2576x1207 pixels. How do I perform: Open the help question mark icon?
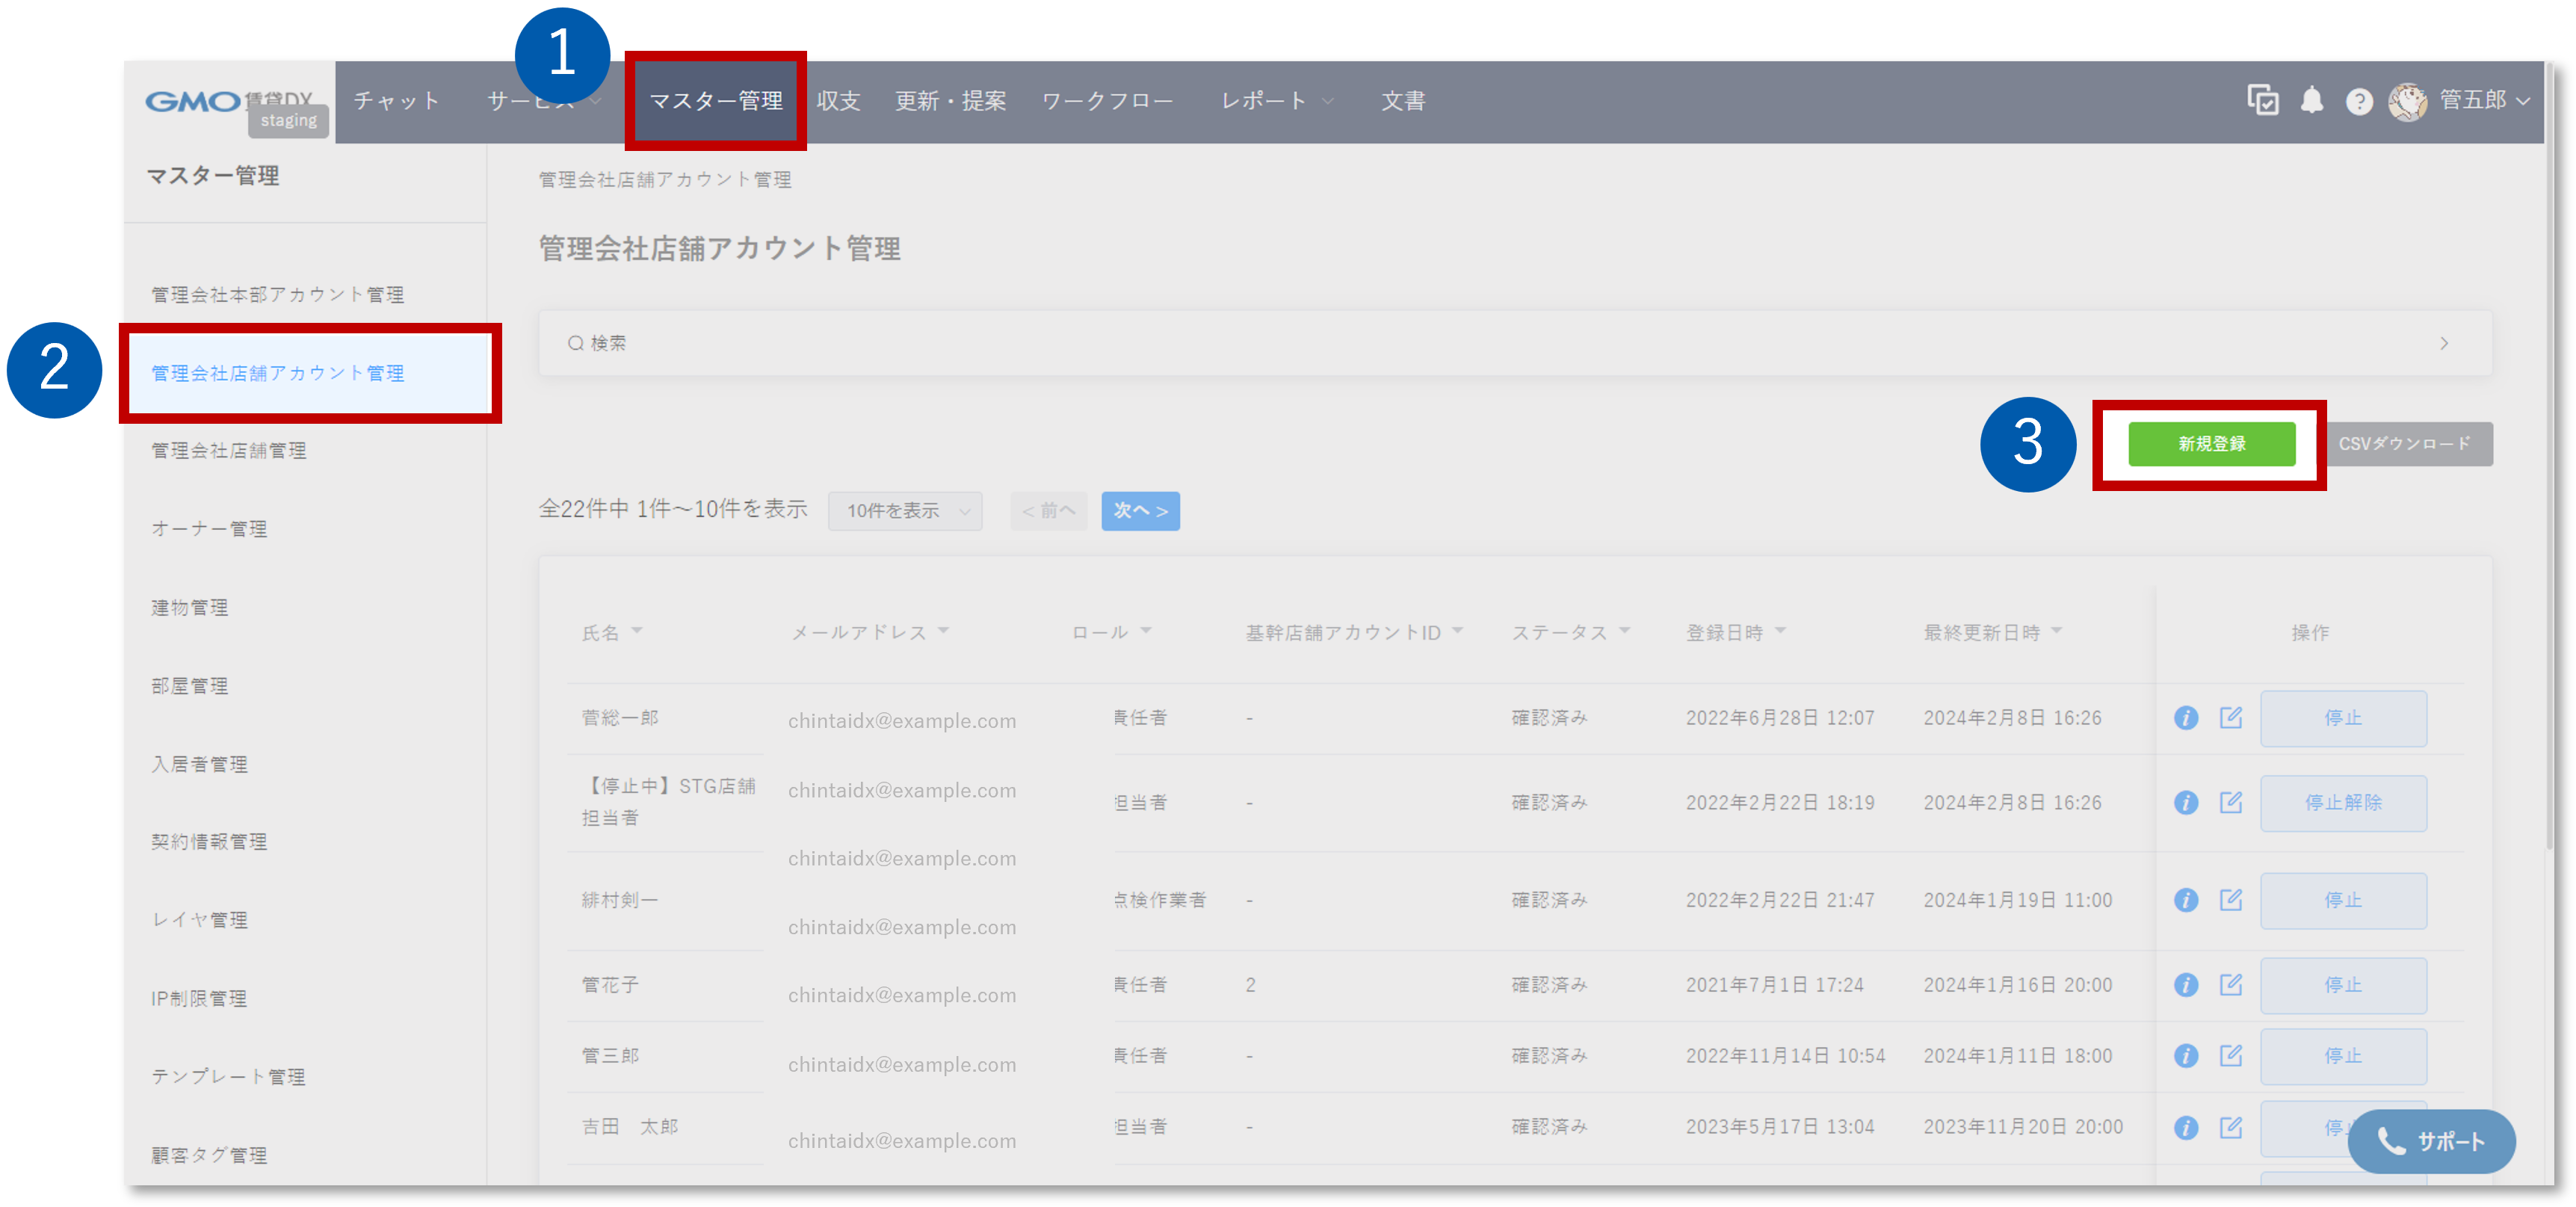[2359, 102]
